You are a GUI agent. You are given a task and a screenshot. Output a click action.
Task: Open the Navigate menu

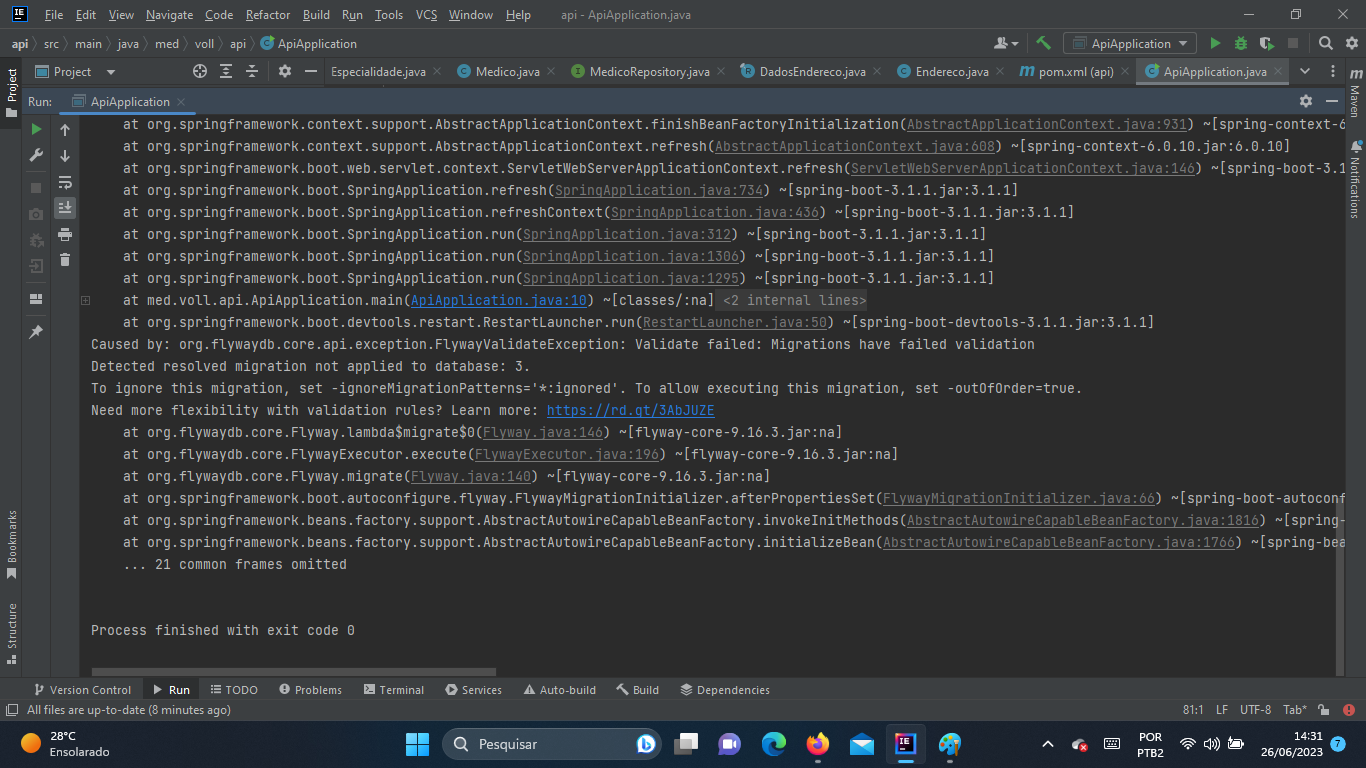[169, 15]
